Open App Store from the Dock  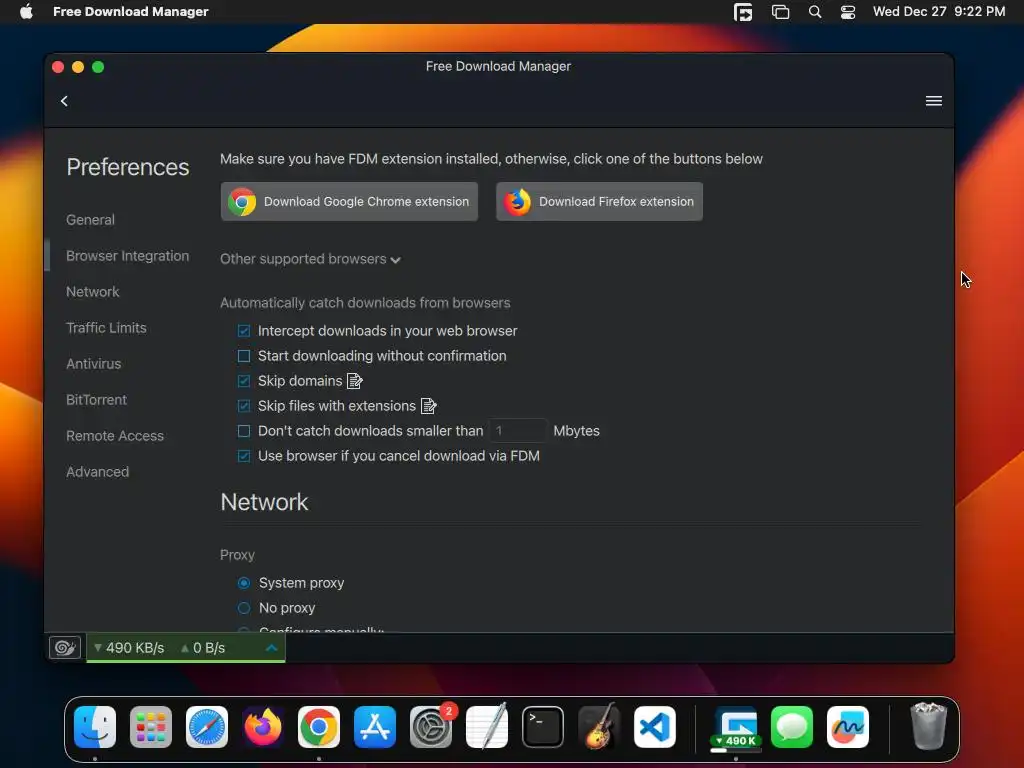click(x=375, y=727)
